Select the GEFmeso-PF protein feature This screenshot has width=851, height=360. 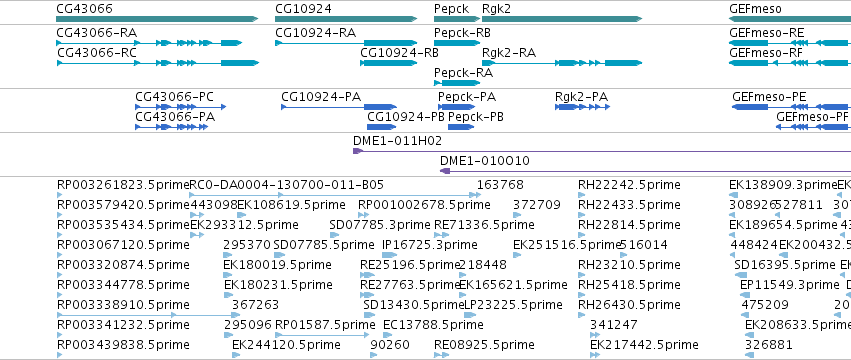coord(813,127)
